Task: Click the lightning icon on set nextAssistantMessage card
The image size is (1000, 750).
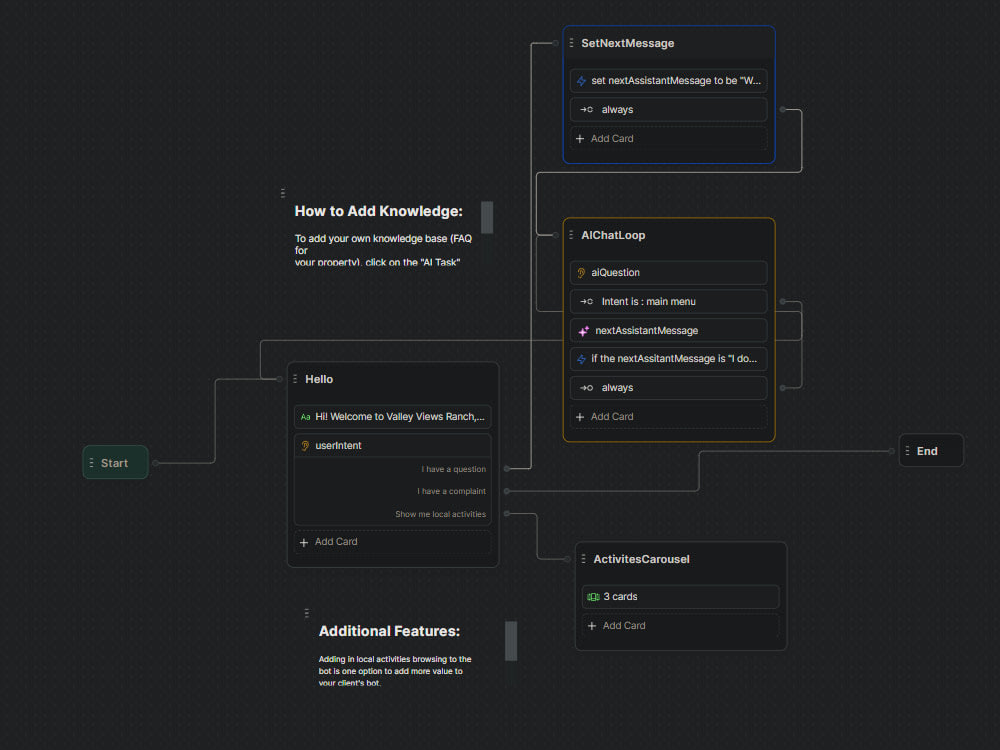Action: pos(581,81)
